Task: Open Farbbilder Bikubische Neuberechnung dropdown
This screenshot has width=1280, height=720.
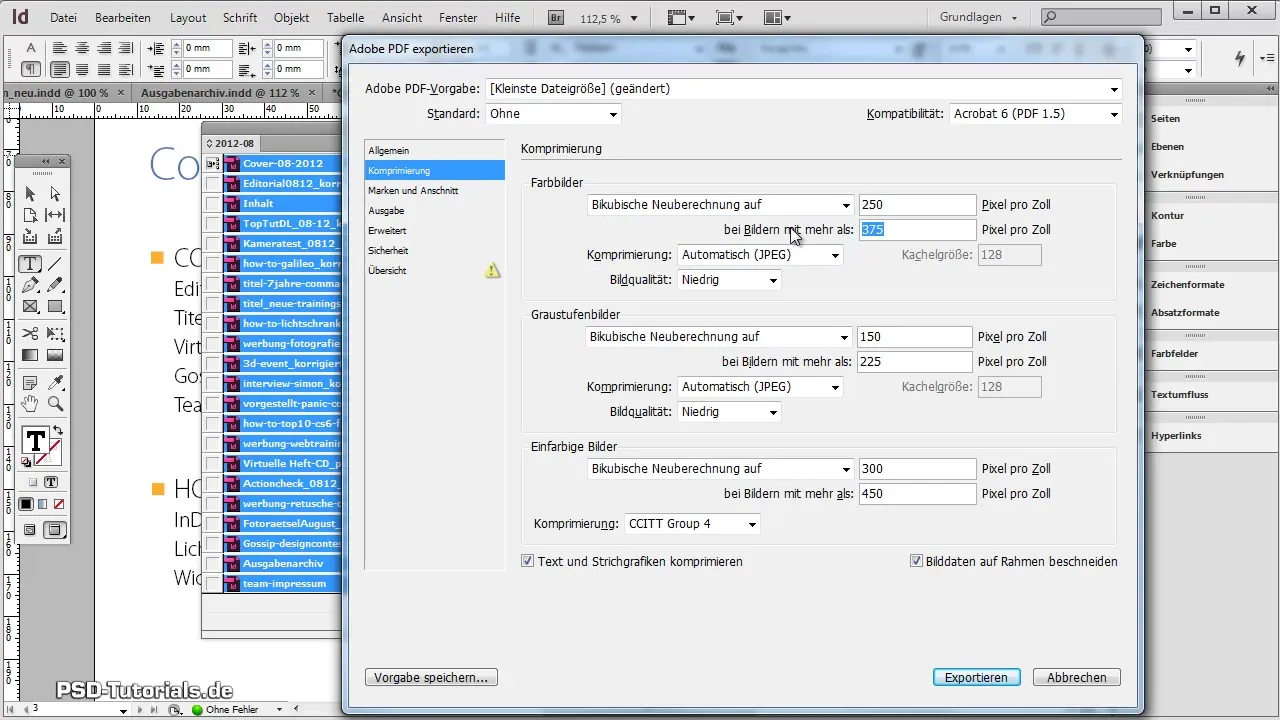Action: tap(721, 205)
